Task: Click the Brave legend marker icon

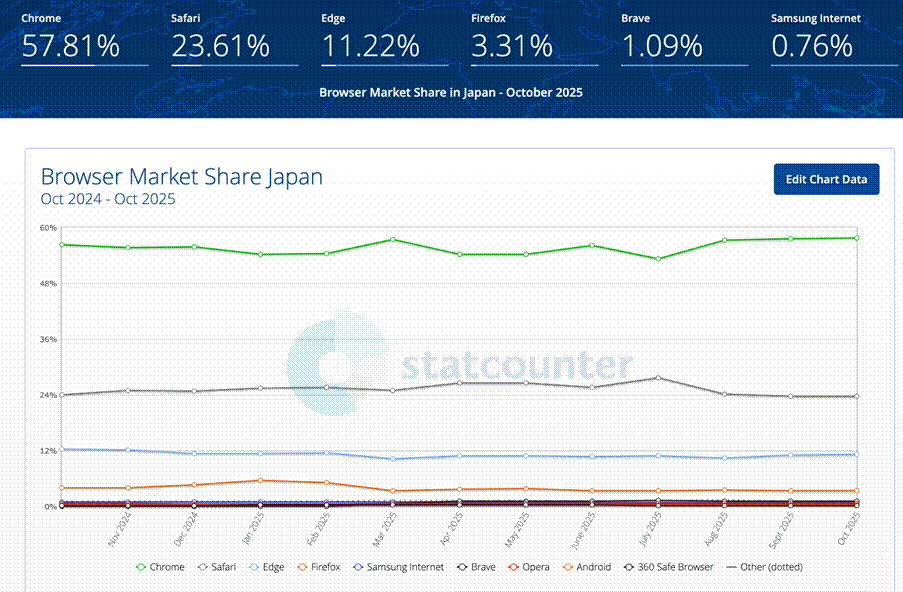Action: tap(462, 567)
